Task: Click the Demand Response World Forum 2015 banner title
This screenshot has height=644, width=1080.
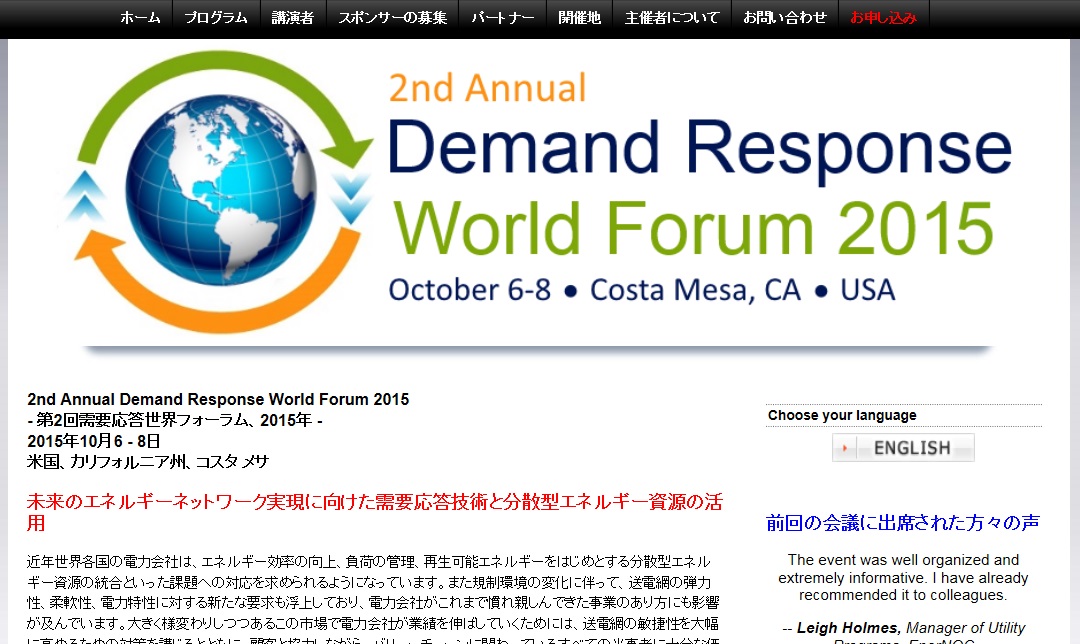Action: click(699, 187)
